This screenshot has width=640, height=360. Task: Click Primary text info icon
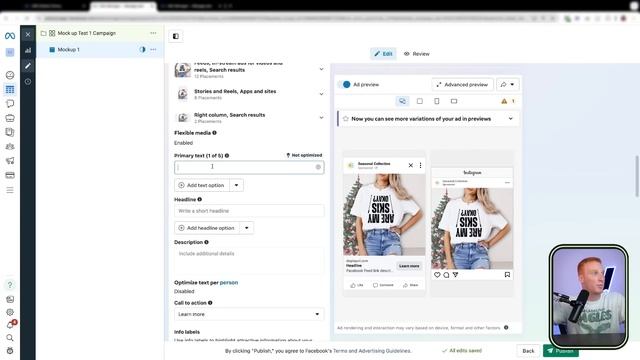tap(227, 156)
